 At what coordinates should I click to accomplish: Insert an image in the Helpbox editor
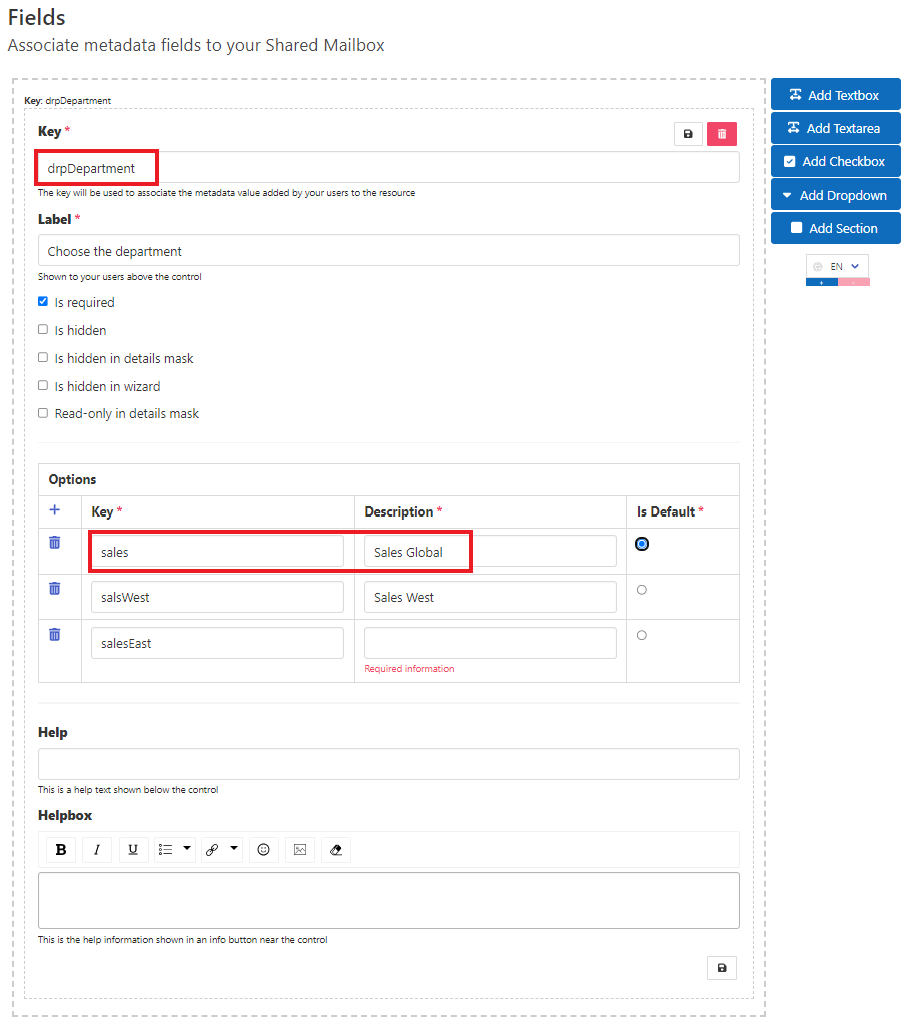[x=299, y=850]
